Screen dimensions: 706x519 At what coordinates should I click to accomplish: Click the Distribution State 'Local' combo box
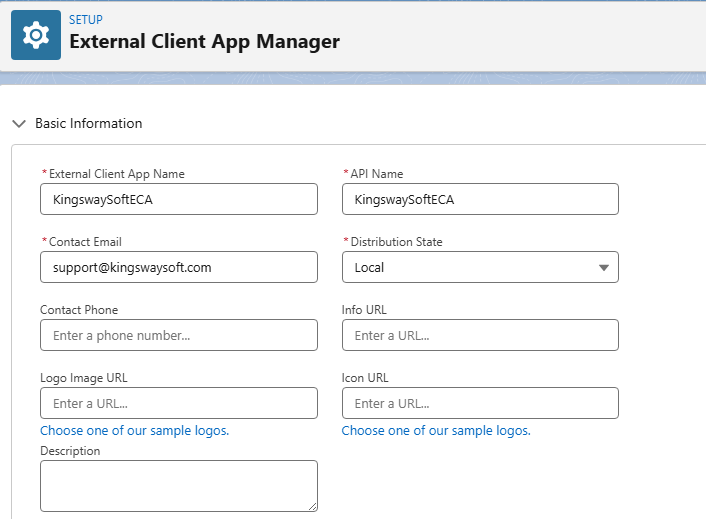click(470, 267)
